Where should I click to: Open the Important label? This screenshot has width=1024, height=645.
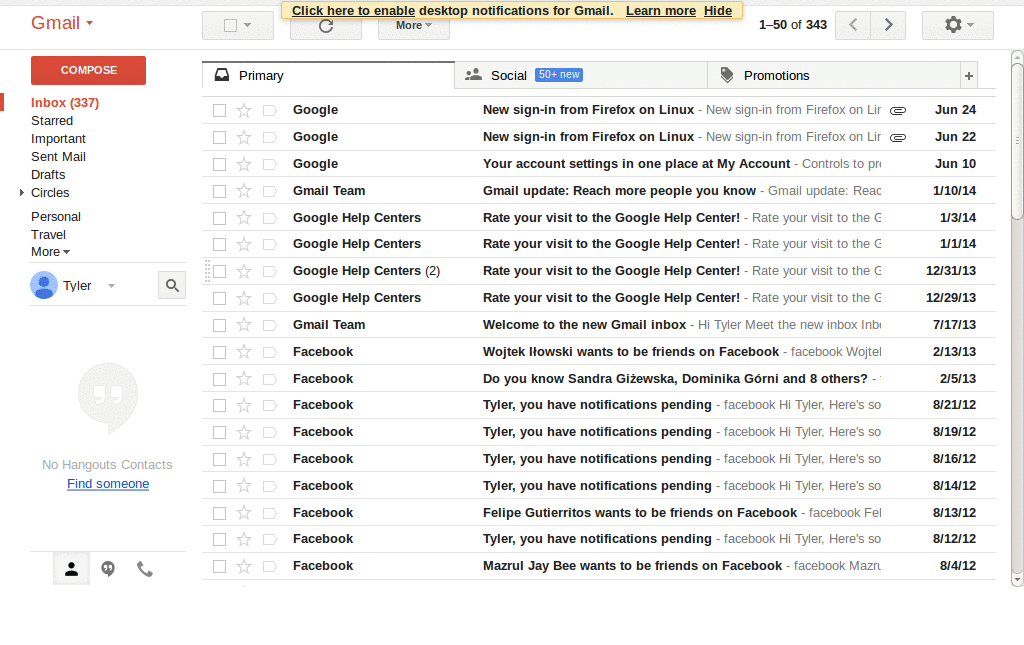click(x=58, y=139)
